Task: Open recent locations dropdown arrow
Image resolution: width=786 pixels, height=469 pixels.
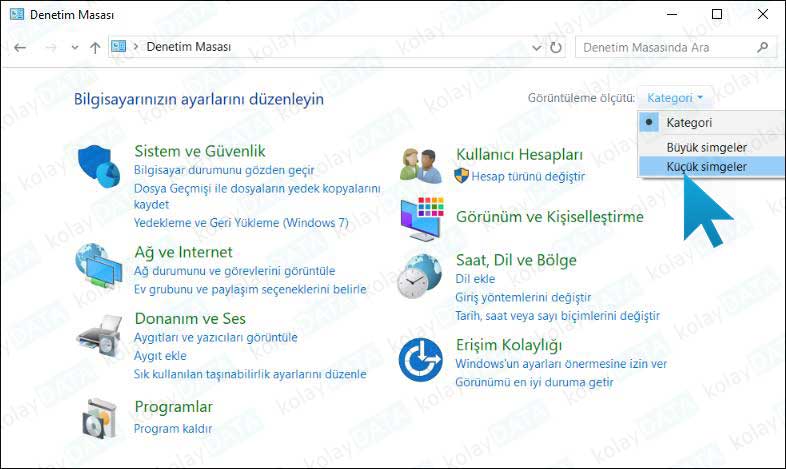Action: pyautogui.click(x=75, y=48)
